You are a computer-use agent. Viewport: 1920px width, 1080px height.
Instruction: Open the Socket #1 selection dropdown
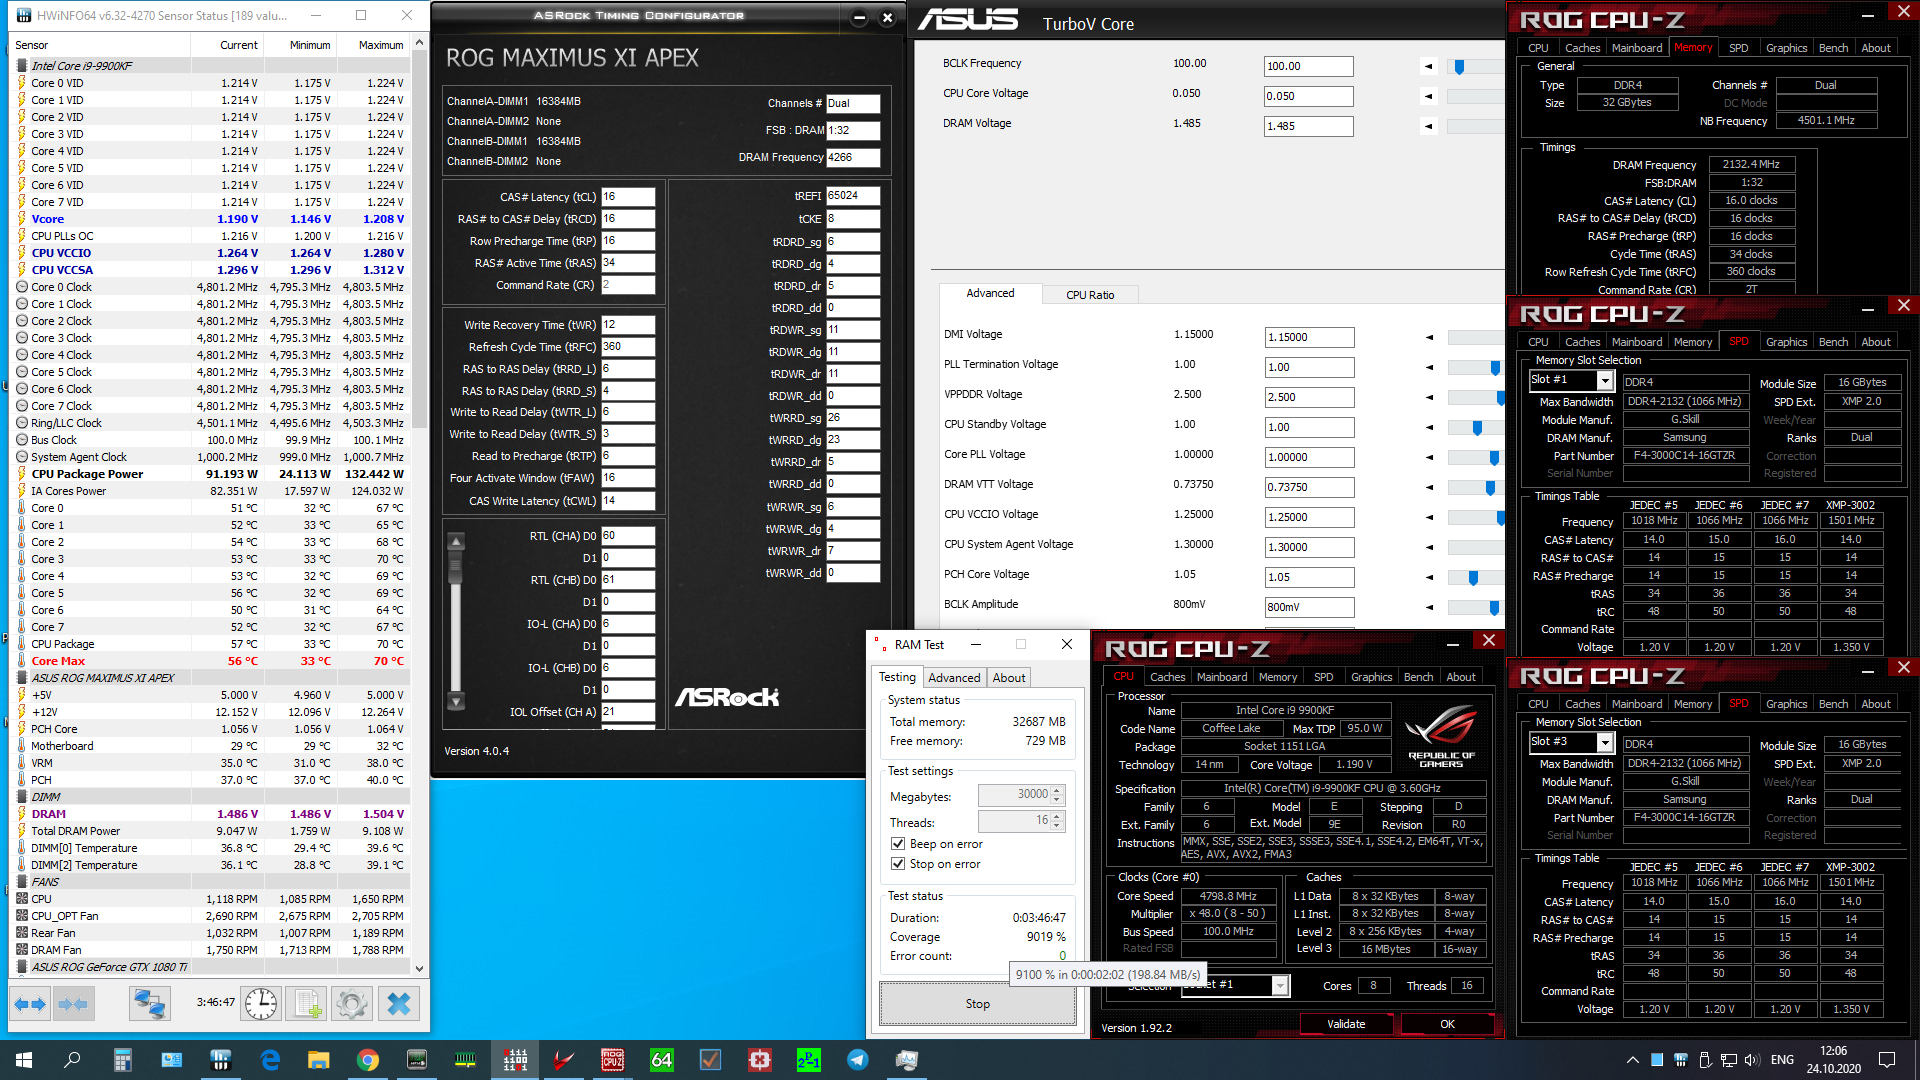[1279, 986]
